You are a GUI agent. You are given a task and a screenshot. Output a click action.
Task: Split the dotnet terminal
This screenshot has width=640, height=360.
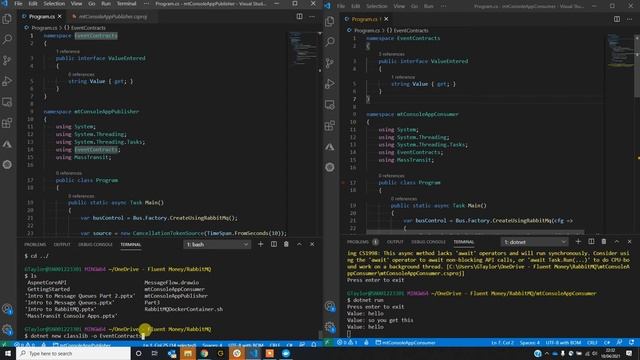tap(591, 242)
